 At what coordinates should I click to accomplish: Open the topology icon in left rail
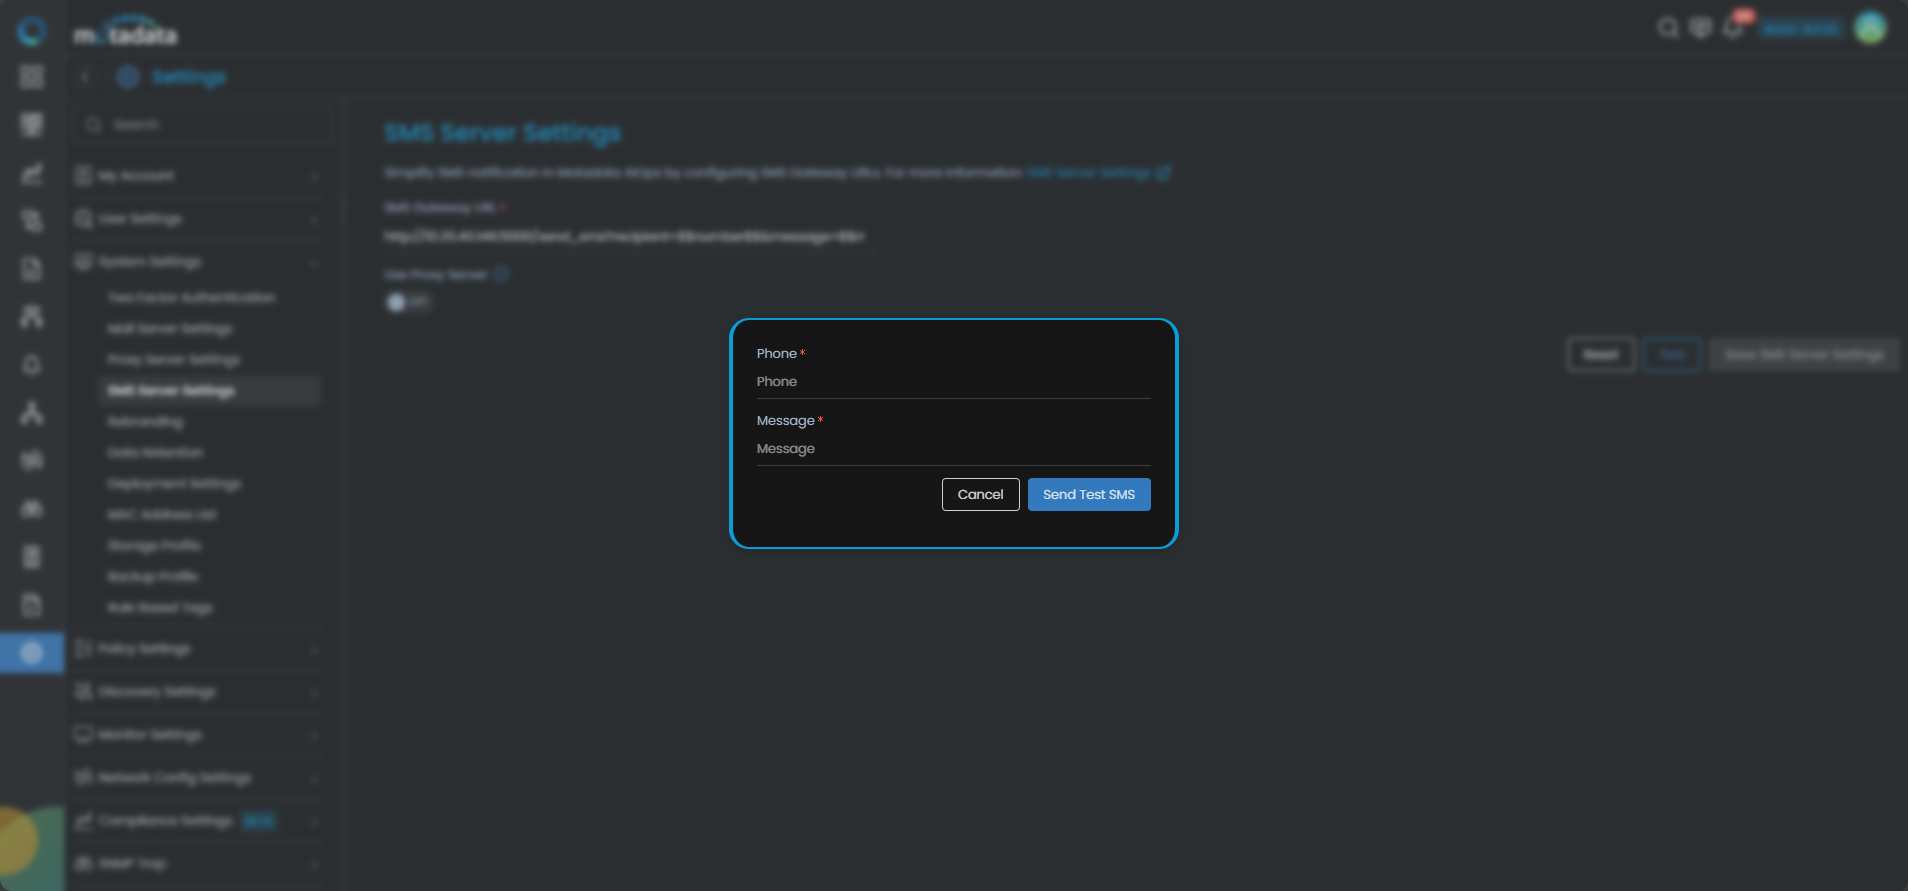[32, 413]
